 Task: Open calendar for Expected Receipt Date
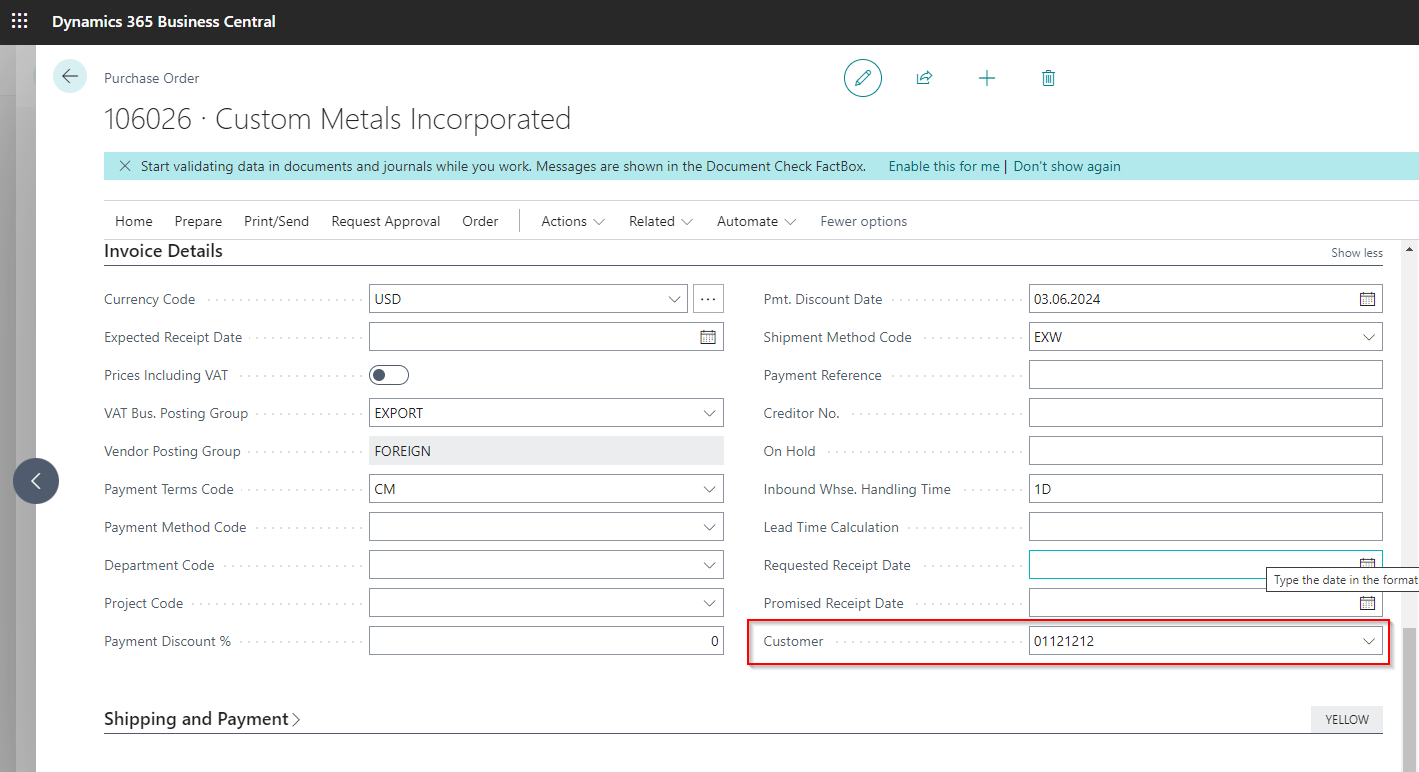coord(708,337)
